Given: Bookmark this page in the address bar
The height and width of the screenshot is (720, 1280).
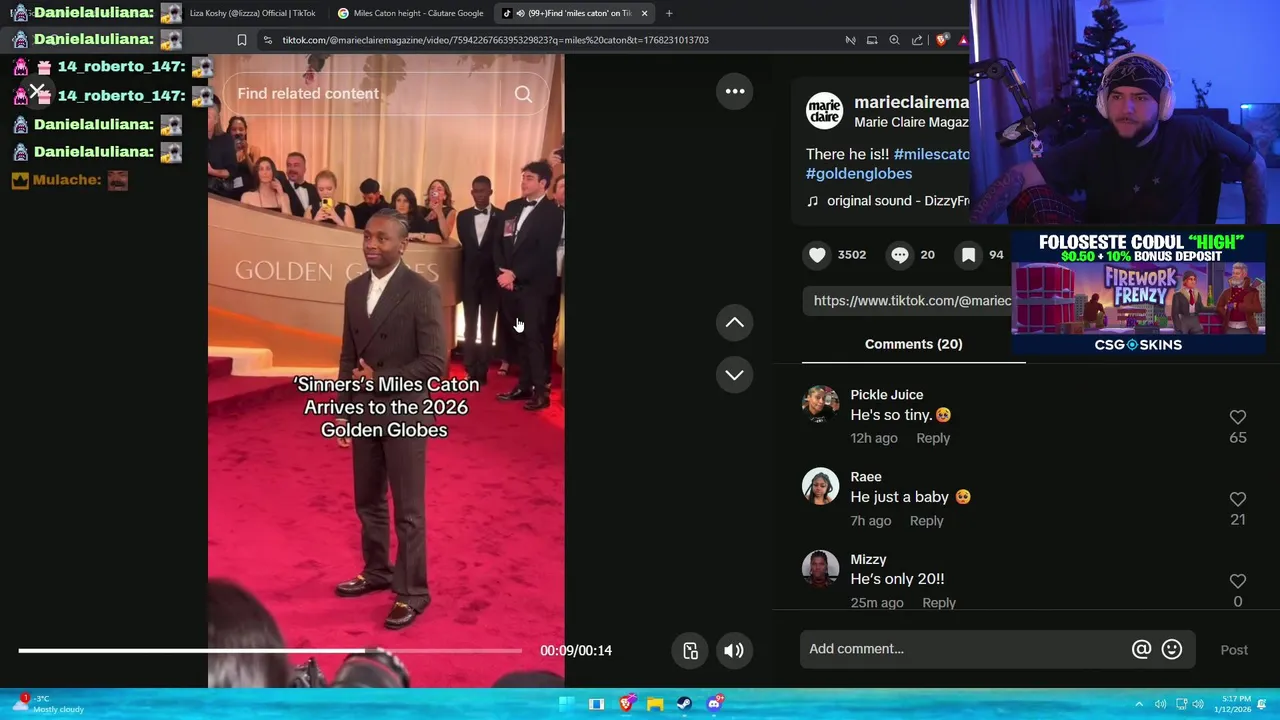Looking at the screenshot, I should (x=242, y=40).
